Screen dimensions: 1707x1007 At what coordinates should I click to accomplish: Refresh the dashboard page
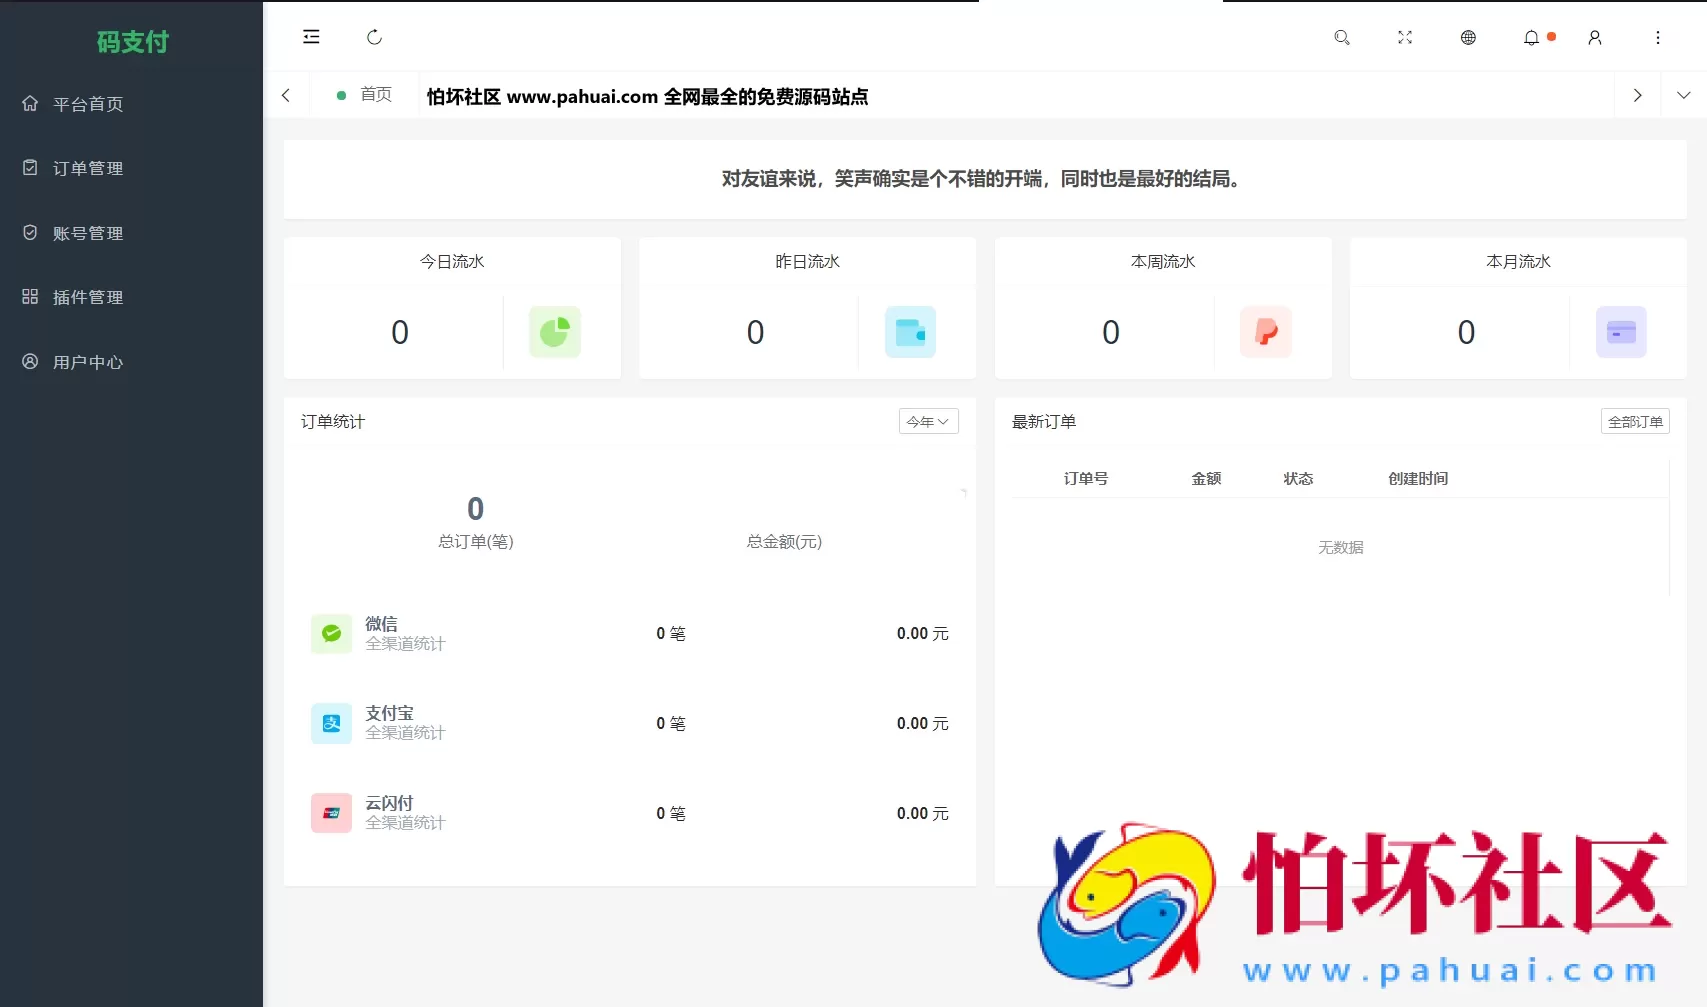374,37
